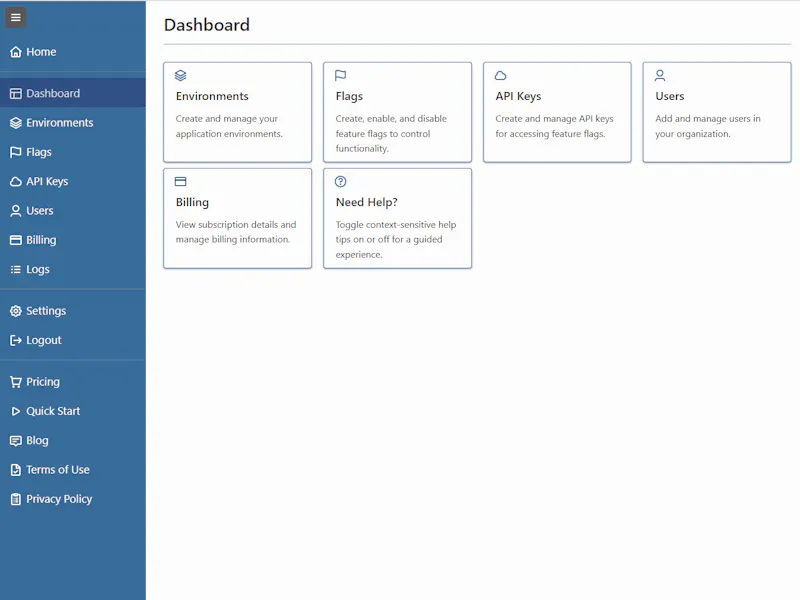The image size is (800, 600).
Task: Click the Terms of Use document icon
Action: tap(16, 470)
